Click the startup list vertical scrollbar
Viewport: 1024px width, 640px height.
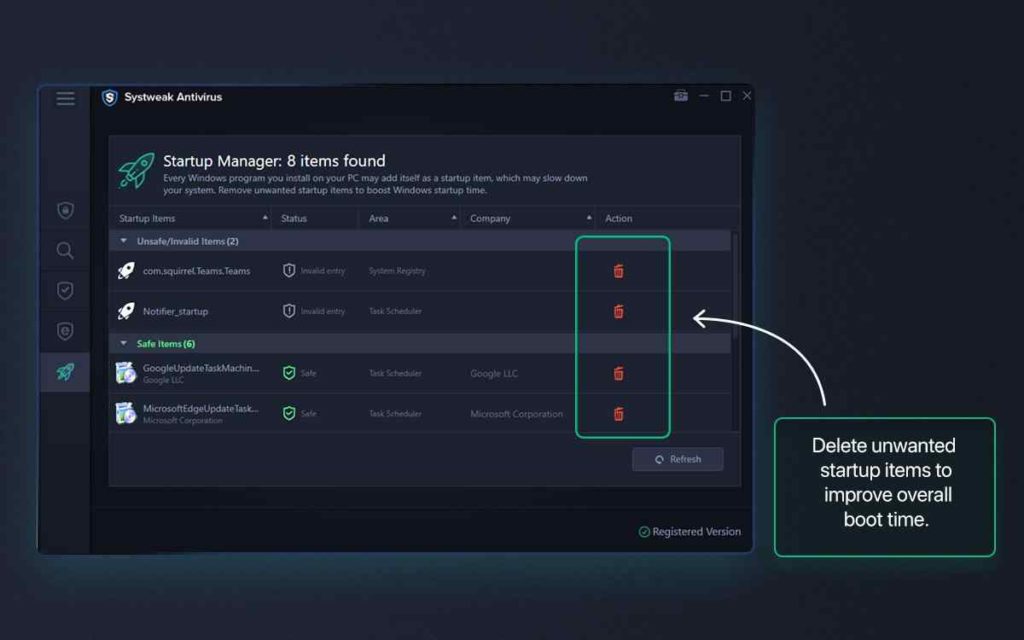point(735,286)
